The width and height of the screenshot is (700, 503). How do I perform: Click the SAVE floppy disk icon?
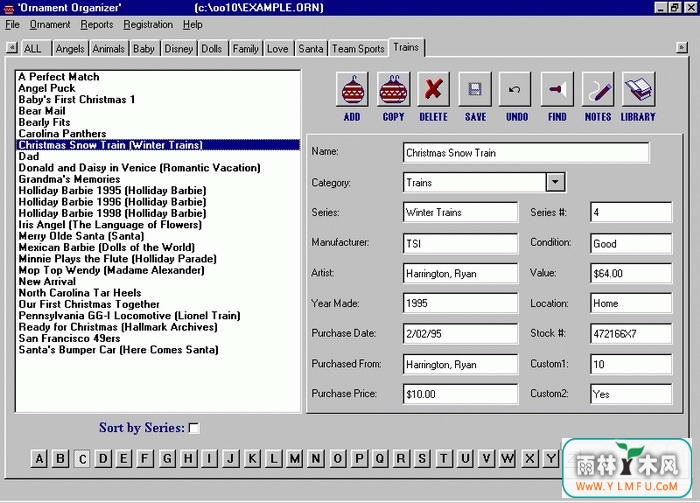pos(475,89)
